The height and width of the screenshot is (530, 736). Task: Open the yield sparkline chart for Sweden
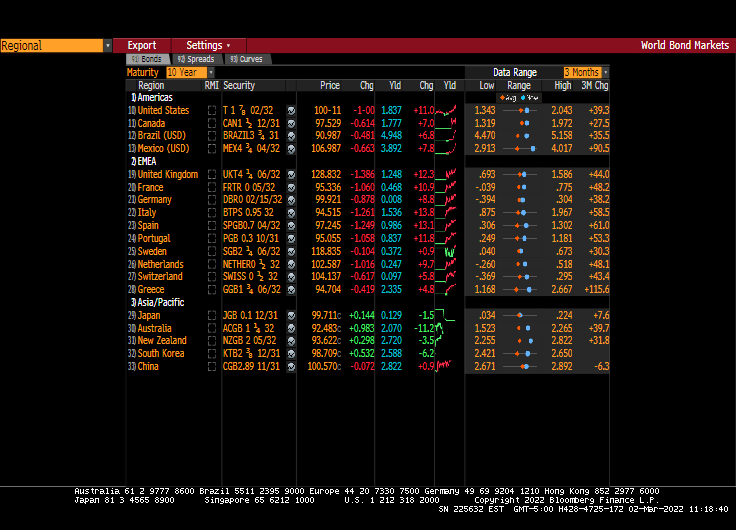(450, 251)
